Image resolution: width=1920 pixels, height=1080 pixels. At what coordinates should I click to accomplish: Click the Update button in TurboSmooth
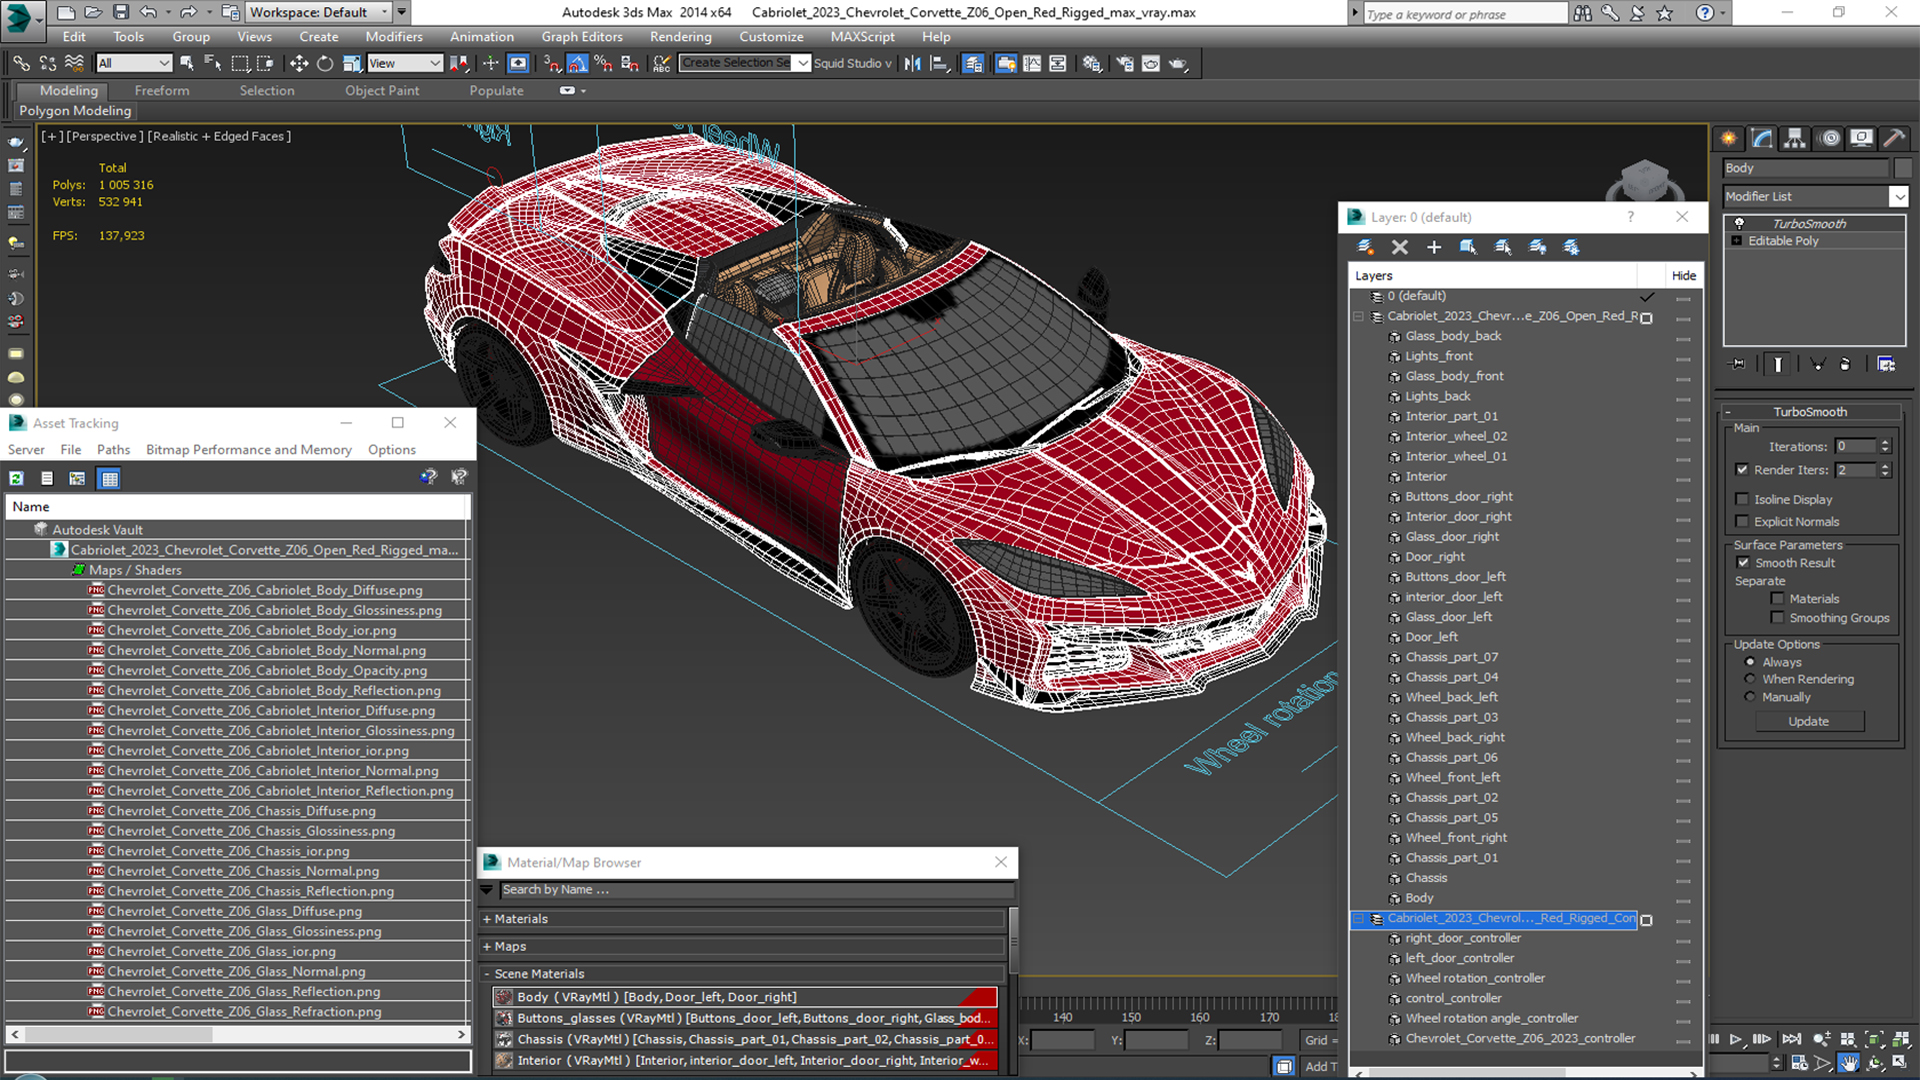1808,721
